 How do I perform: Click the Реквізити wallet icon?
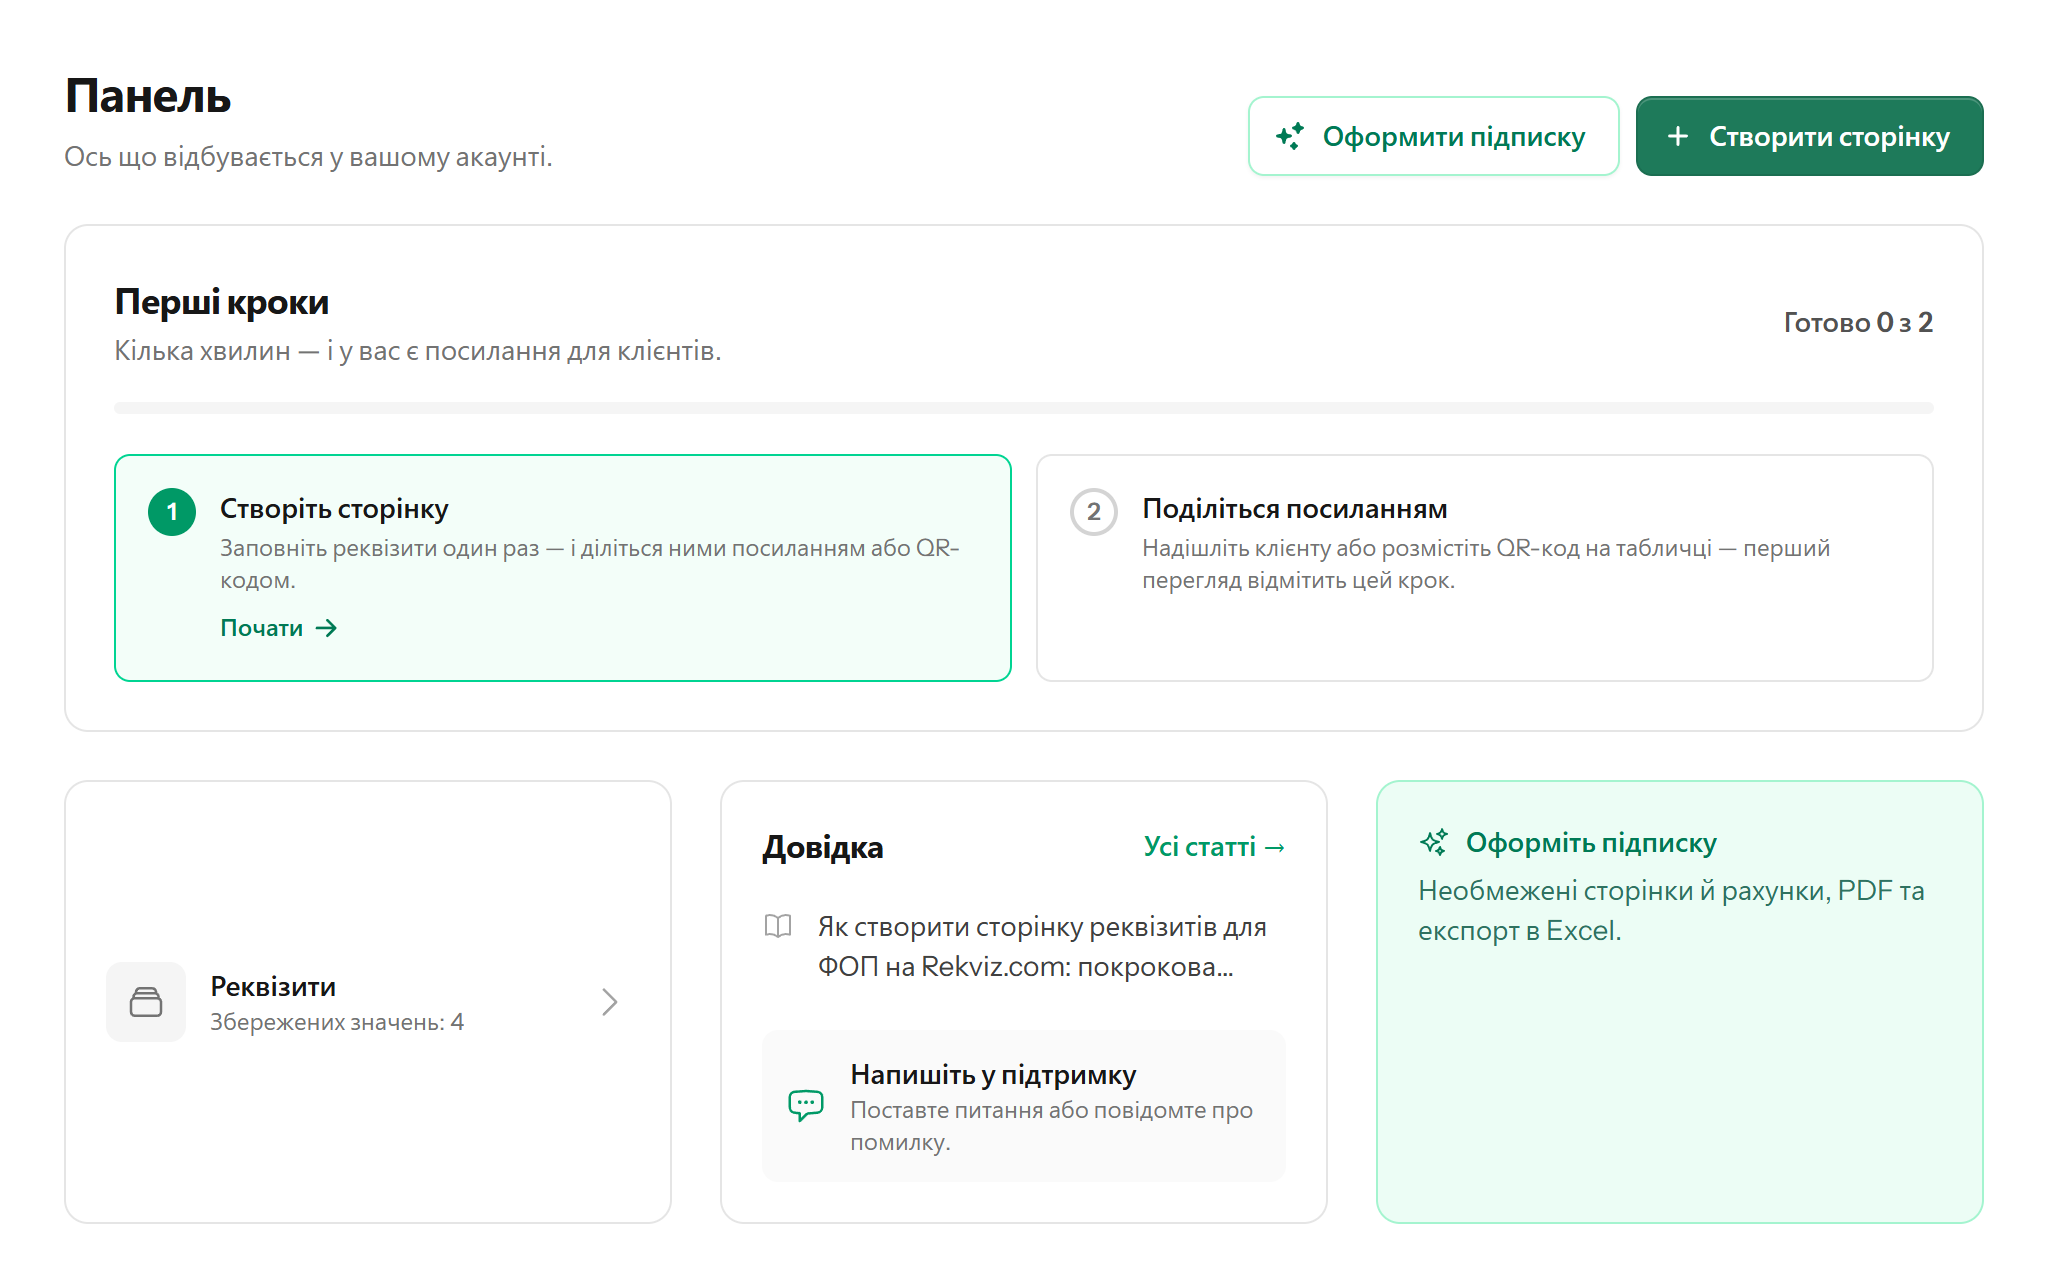click(146, 1002)
